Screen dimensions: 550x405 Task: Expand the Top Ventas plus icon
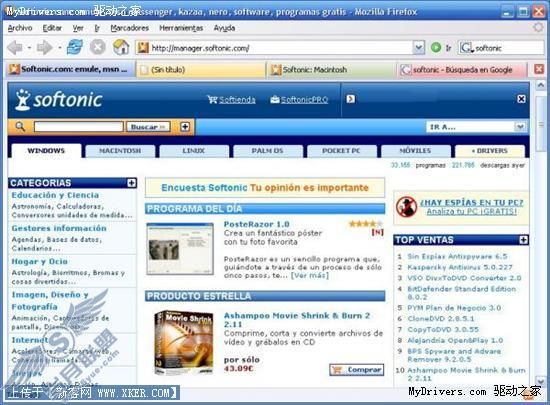[x=523, y=240]
